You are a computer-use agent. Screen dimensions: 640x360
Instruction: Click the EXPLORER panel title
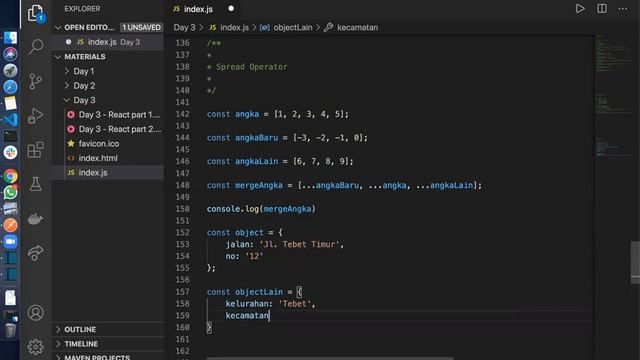(x=82, y=9)
